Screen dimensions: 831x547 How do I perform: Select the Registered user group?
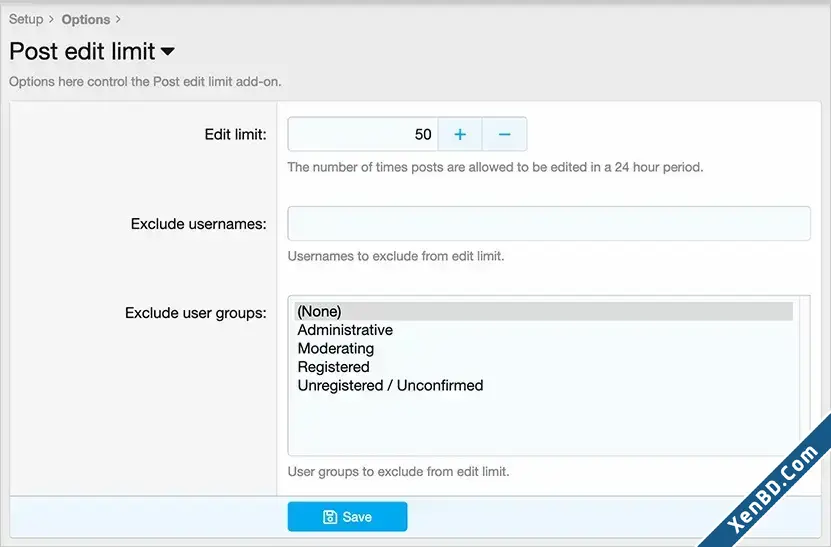click(543, 367)
